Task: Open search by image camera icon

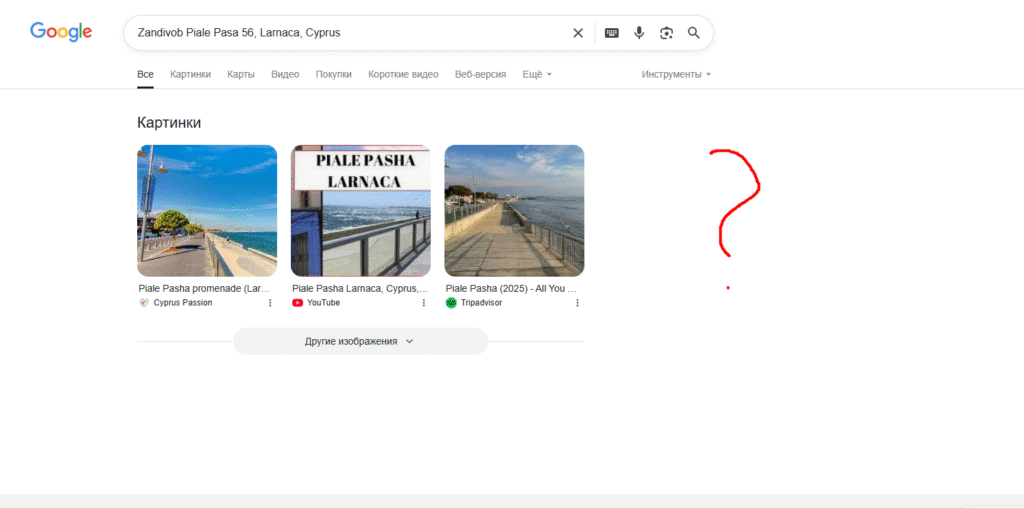Action: click(666, 33)
